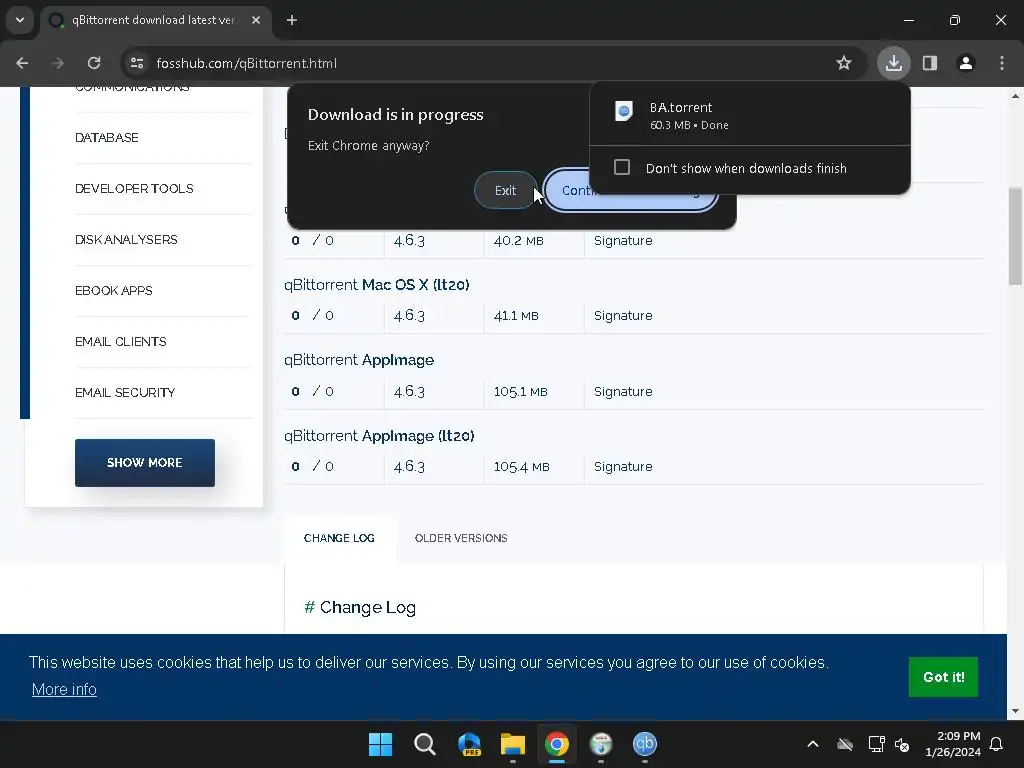Viewport: 1024px width, 768px height.
Task: Expand the tab search dropdown
Action: [x=20, y=20]
